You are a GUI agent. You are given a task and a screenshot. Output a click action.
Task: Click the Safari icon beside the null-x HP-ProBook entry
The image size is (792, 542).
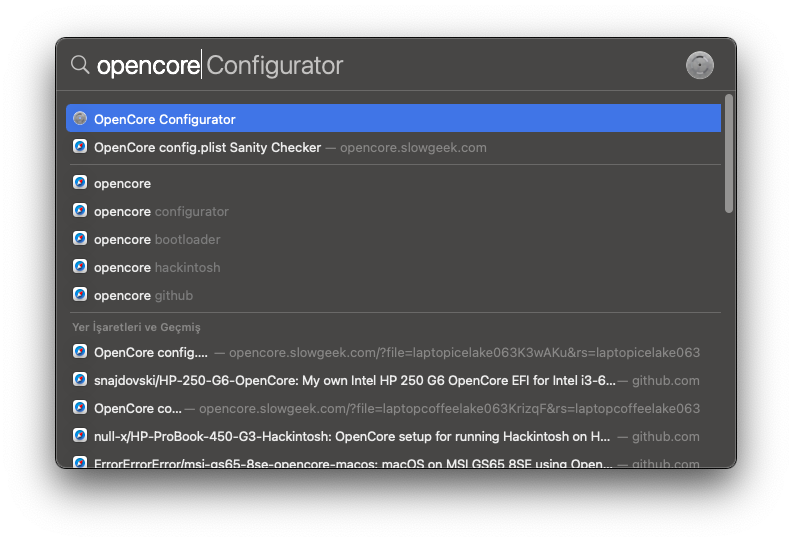[x=80, y=435]
